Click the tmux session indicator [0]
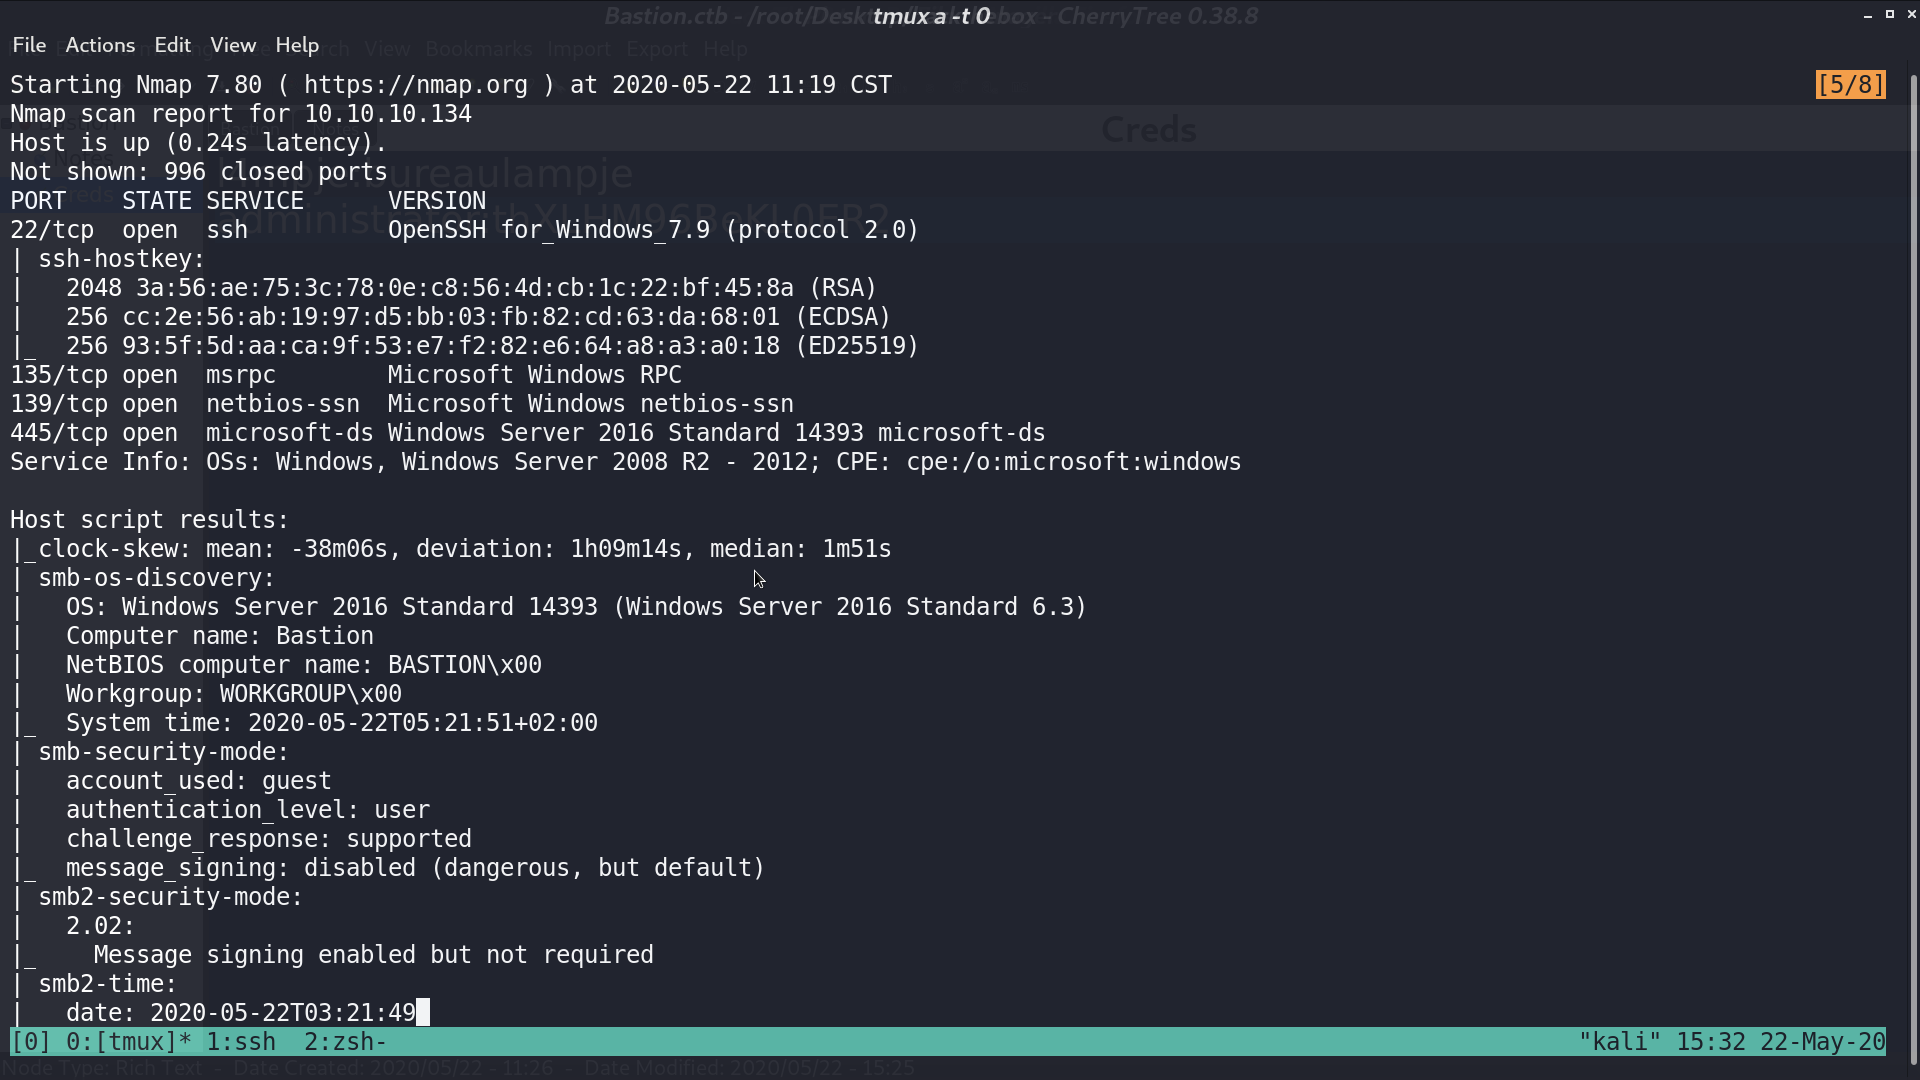 pyautogui.click(x=31, y=1042)
